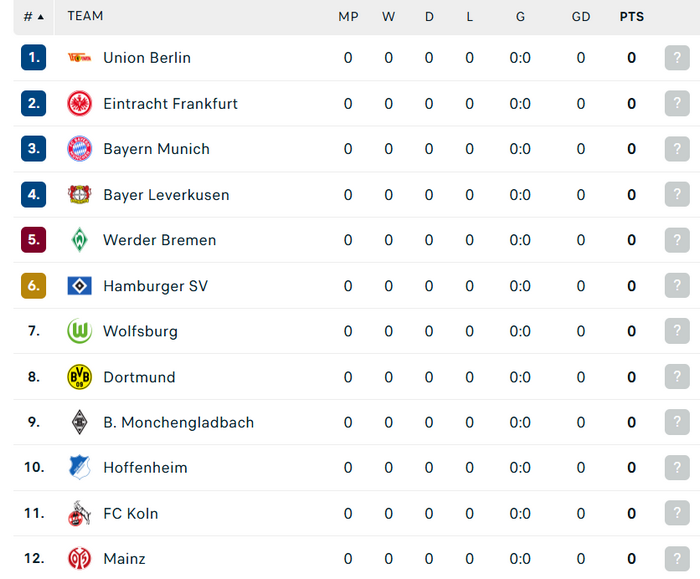Sort standings by the GD column header

coord(581,17)
